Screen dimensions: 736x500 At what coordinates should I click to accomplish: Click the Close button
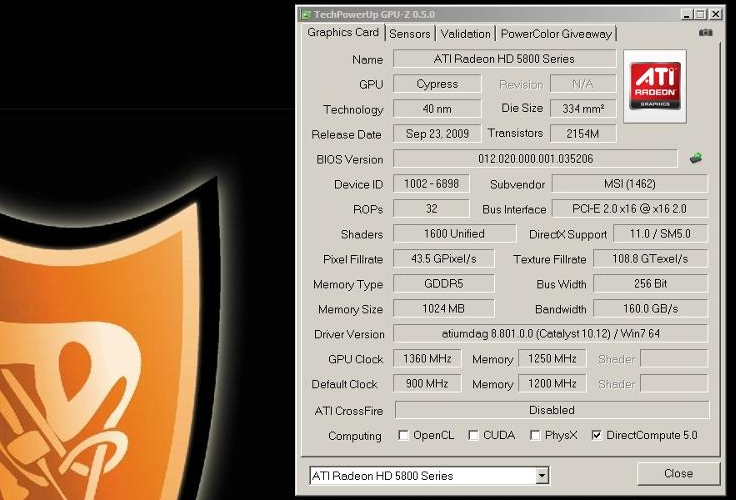pos(678,473)
